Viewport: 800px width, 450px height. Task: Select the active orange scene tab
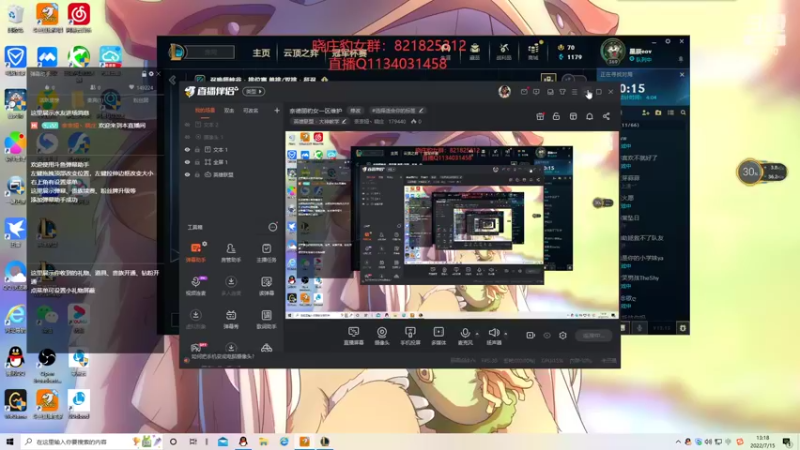point(205,111)
